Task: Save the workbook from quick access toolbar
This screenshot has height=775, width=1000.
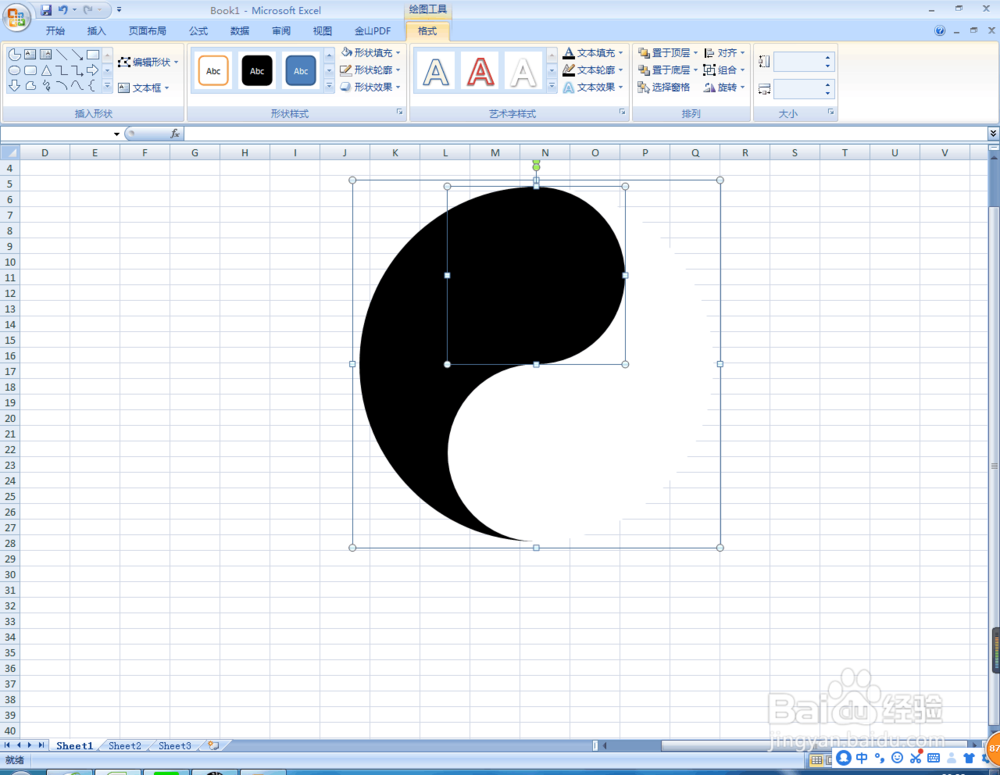Action: 46,10
